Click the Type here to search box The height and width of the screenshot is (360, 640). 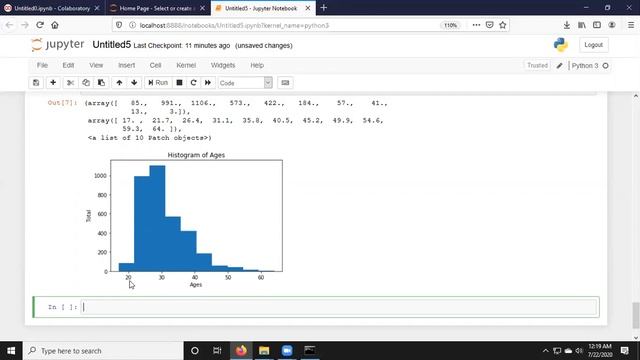103,351
